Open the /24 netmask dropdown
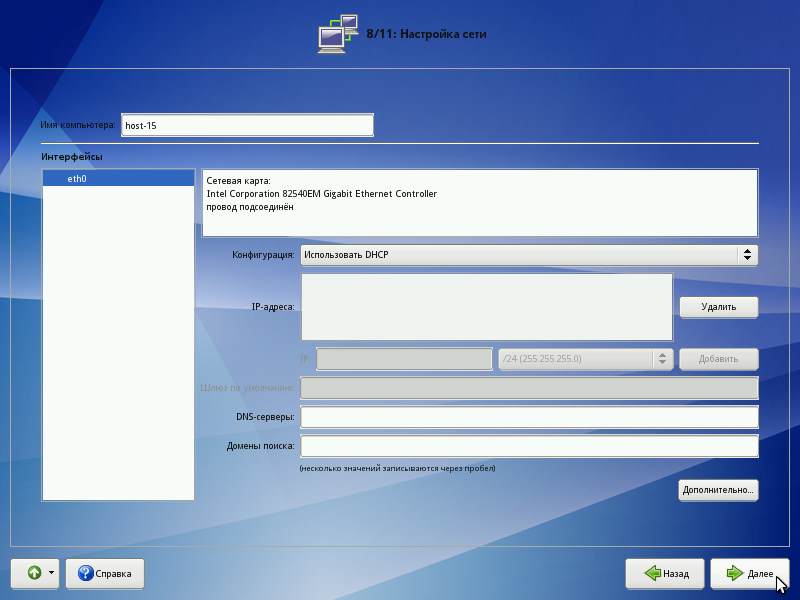Image resolution: width=800 pixels, height=600 pixels. 586,359
